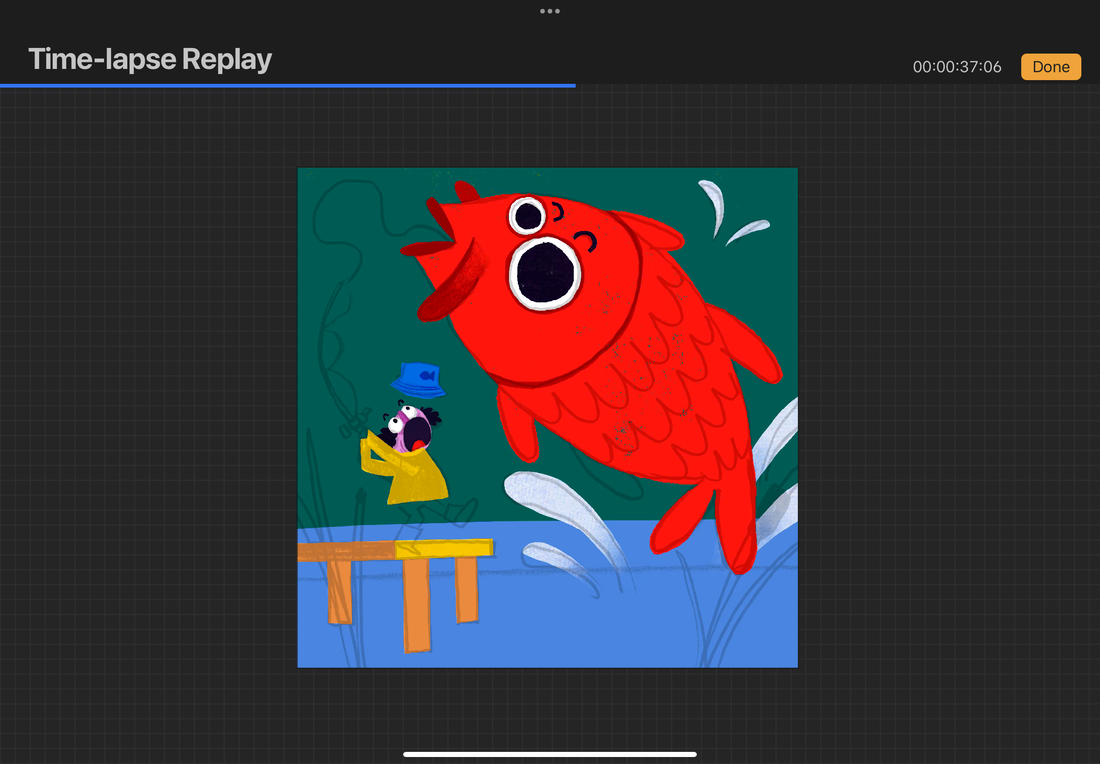Tap the fisherman's screaming purple face

click(411, 430)
